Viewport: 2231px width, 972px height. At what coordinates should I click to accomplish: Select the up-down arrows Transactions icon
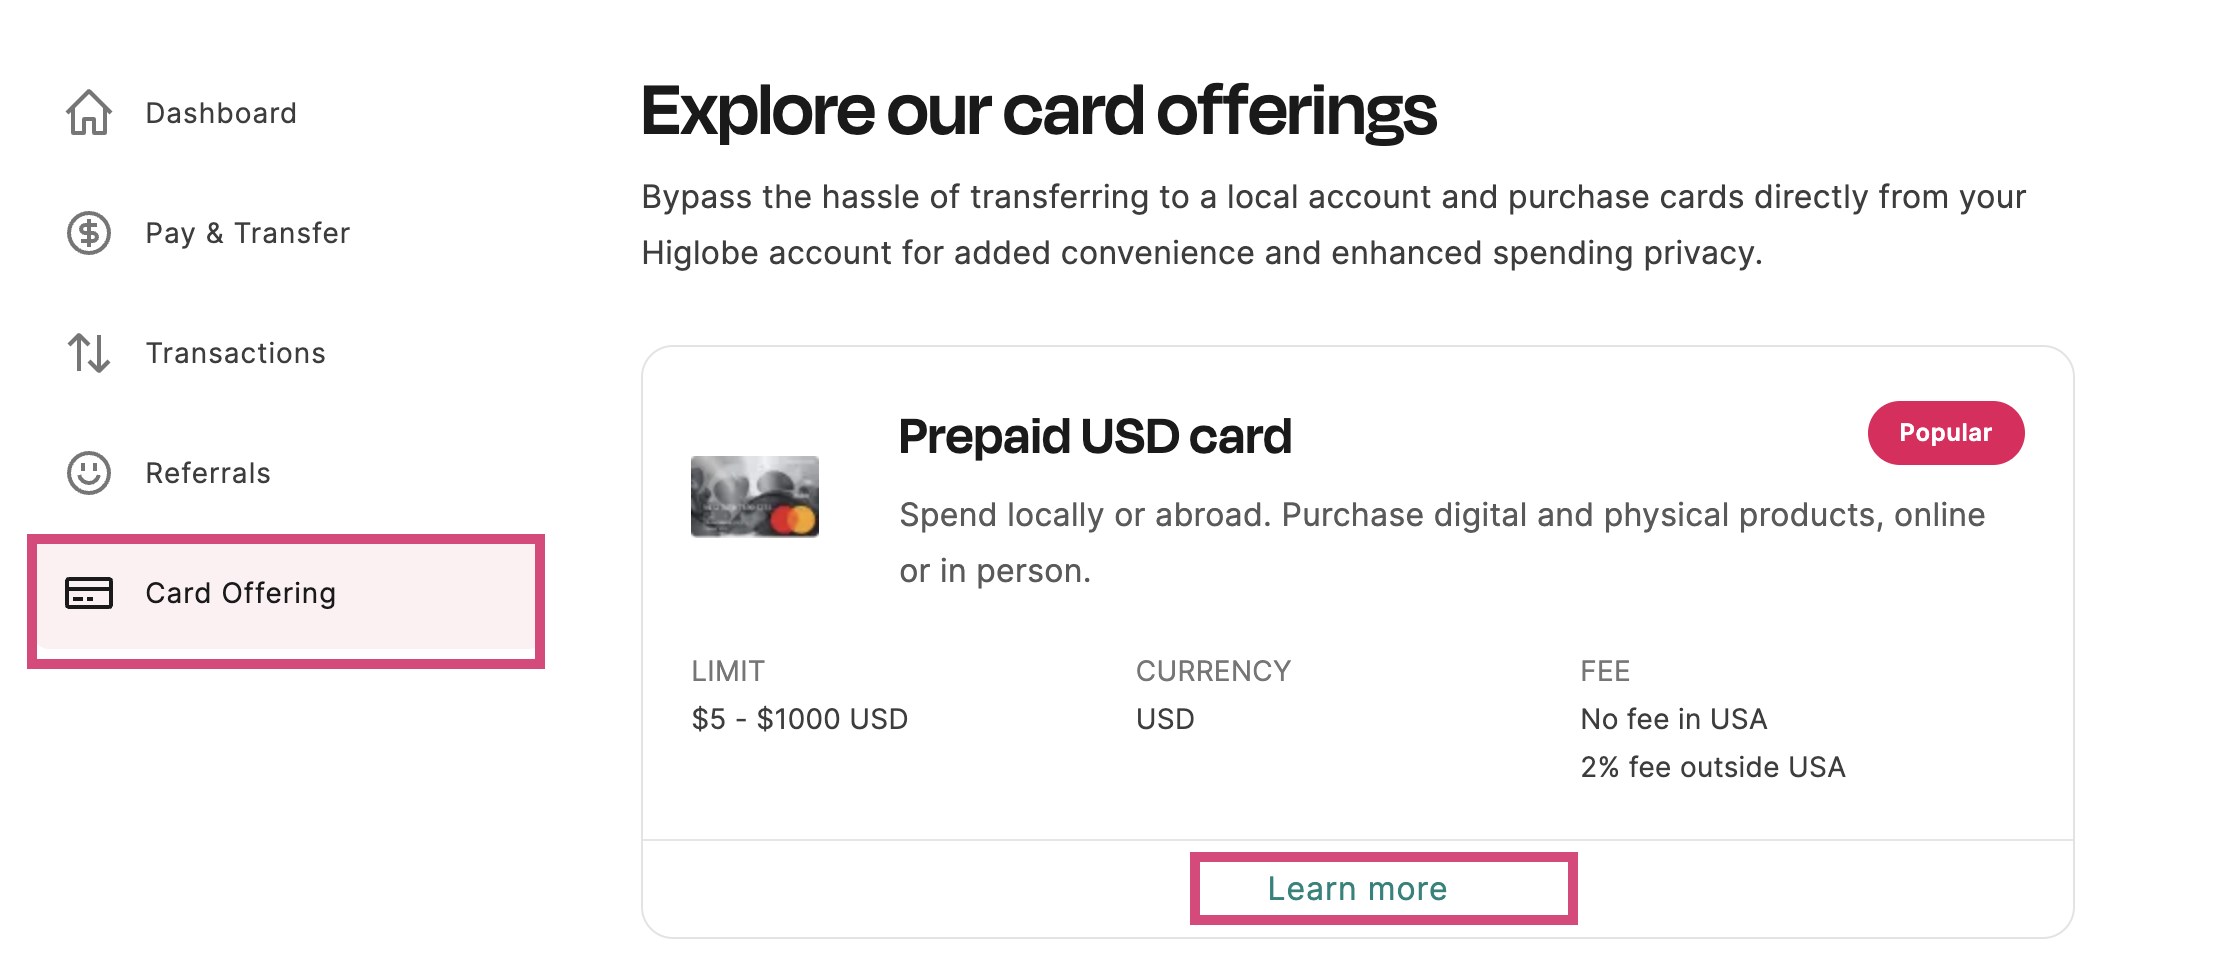[88, 353]
